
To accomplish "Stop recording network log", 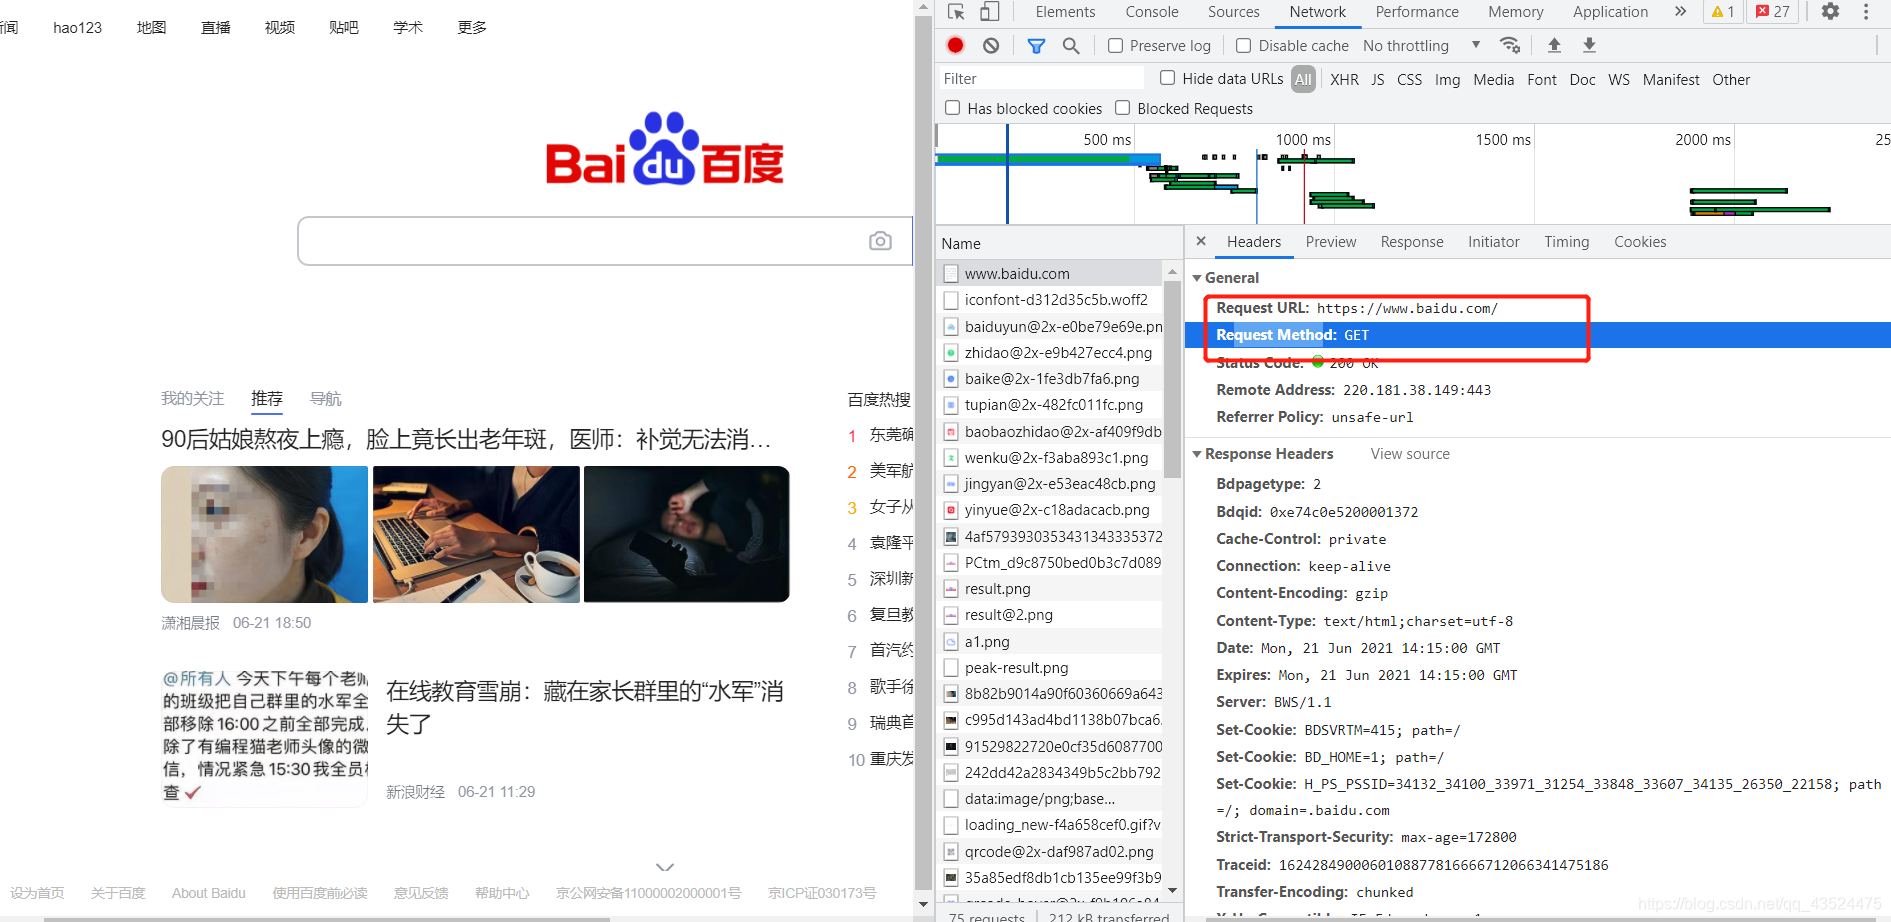I will (x=956, y=45).
